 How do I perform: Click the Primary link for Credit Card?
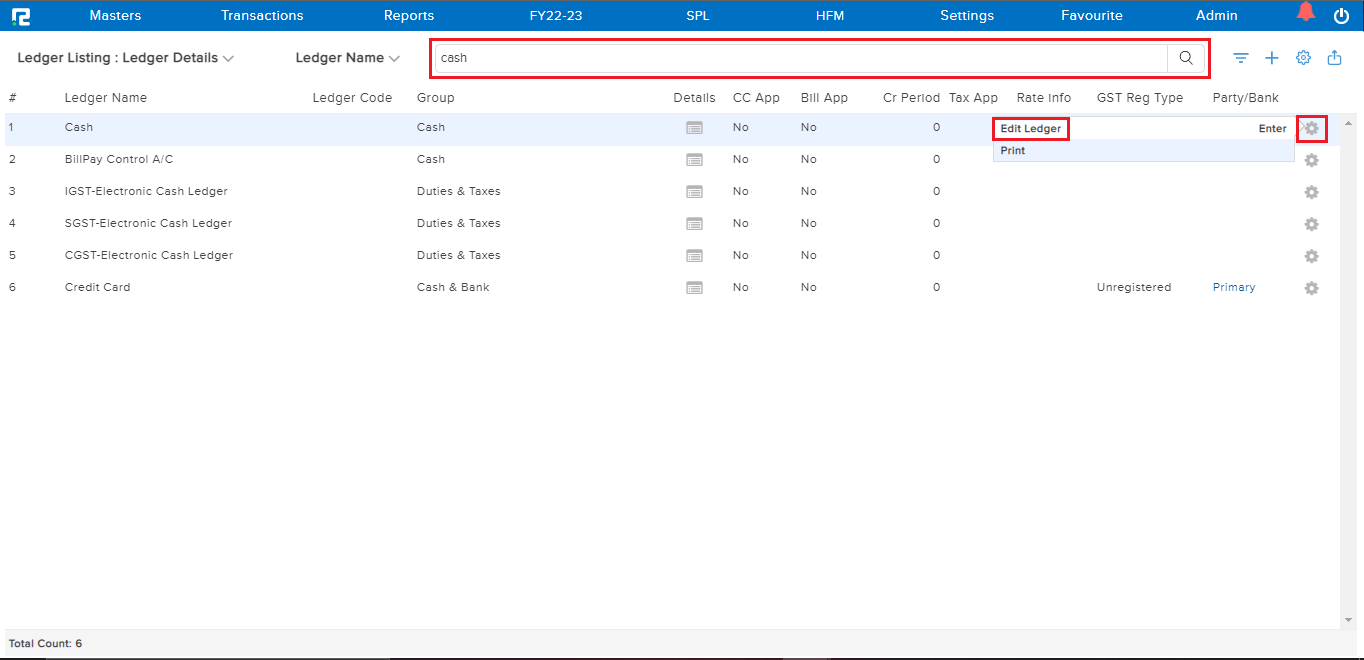click(x=1233, y=287)
